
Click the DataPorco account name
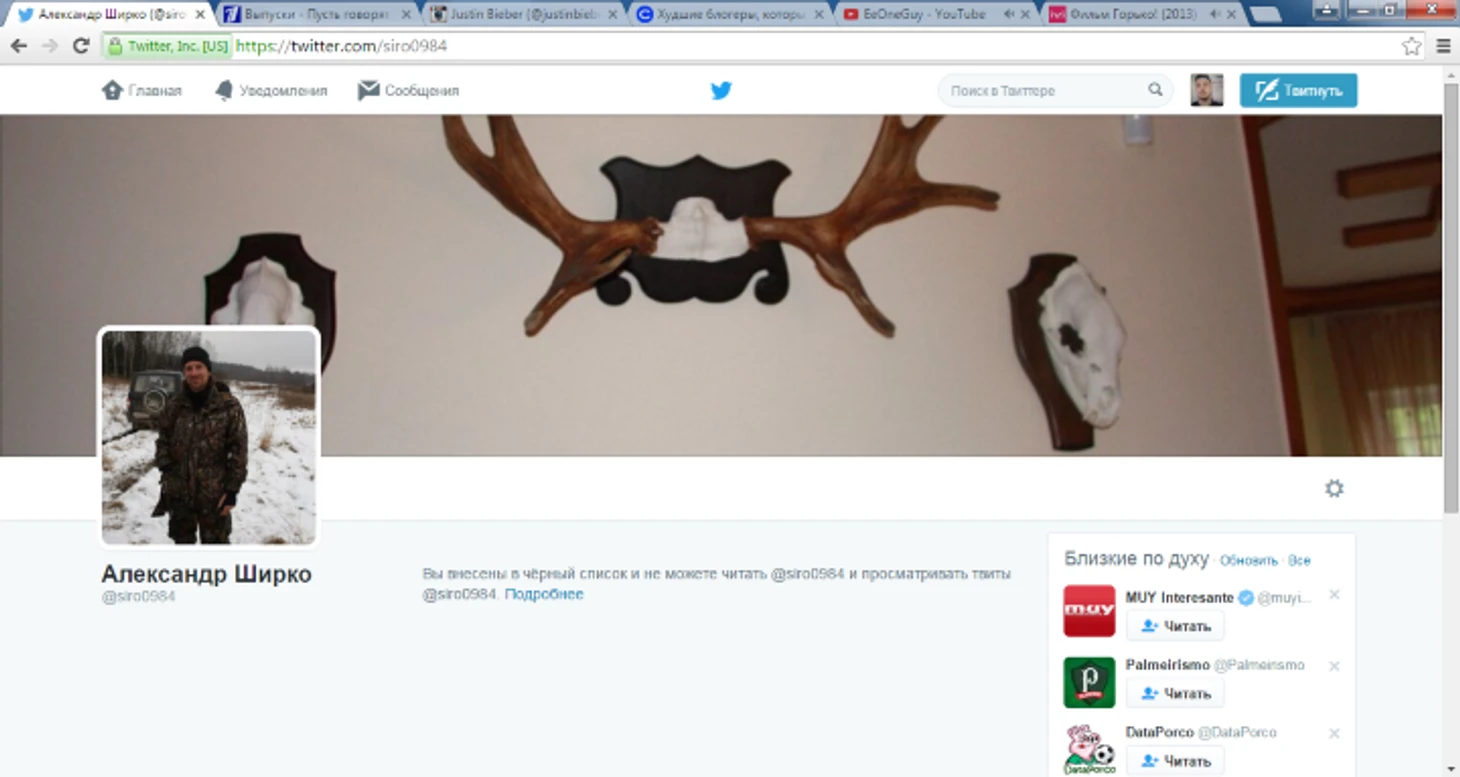1160,732
